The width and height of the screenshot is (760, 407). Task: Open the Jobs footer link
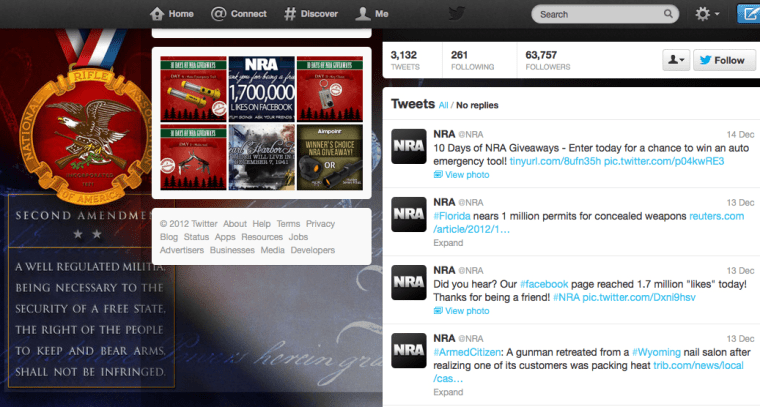tap(298, 237)
